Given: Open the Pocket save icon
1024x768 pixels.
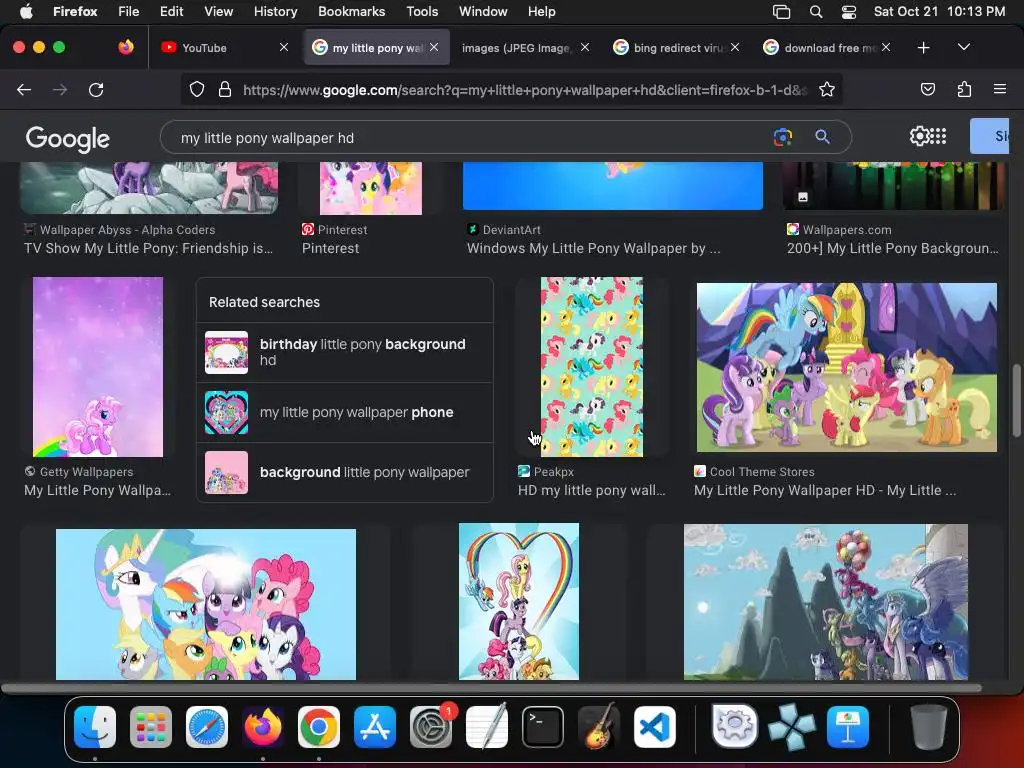Looking at the screenshot, I should tap(927, 89).
